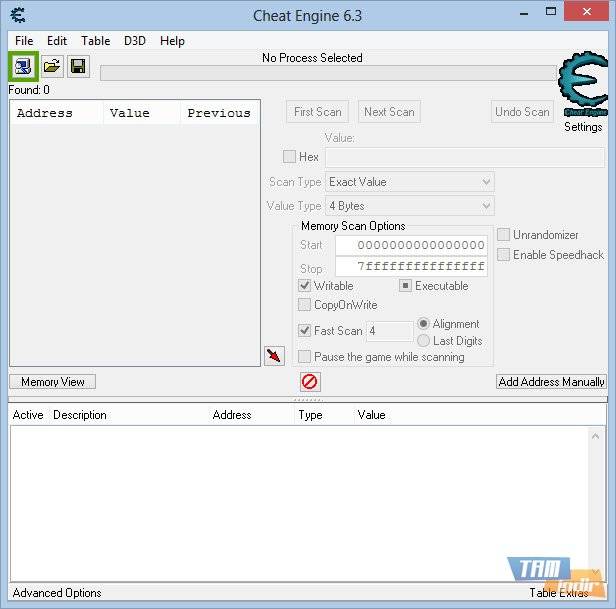This screenshot has width=616, height=609.
Task: Click Add Address Manually button
Action: pos(551,382)
